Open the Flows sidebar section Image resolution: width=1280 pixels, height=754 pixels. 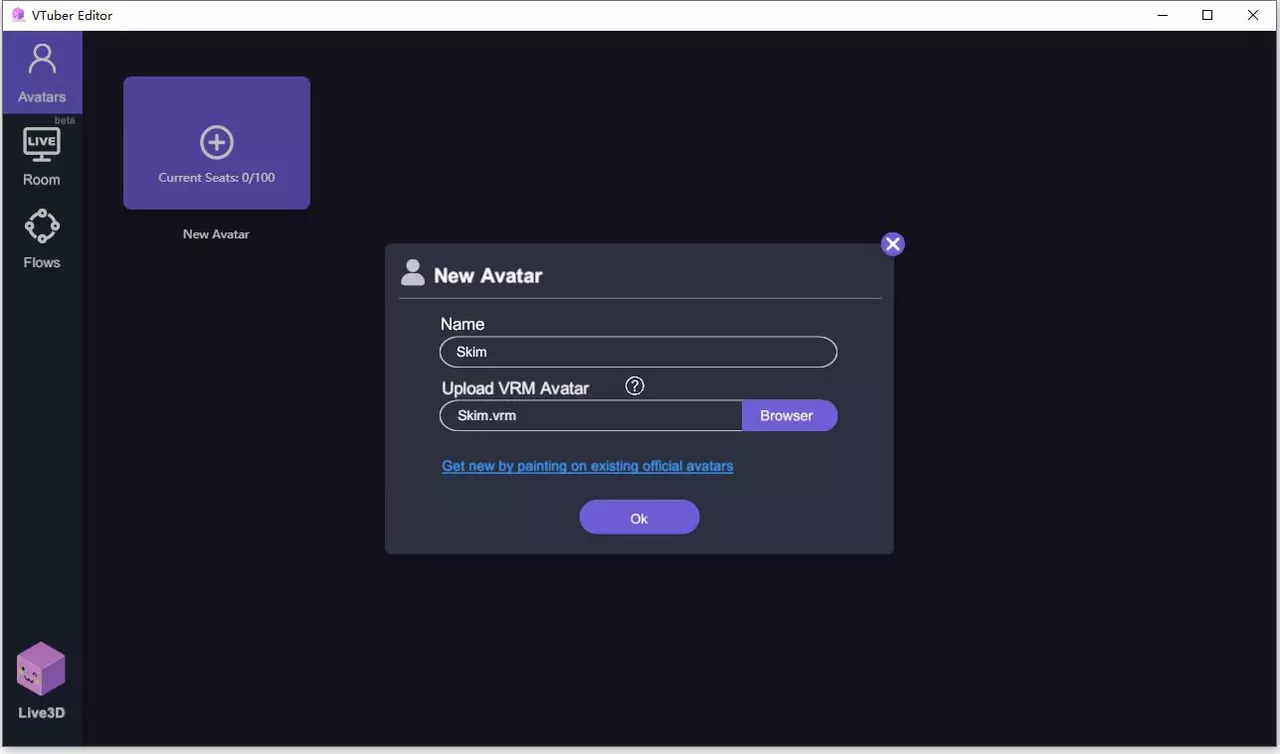[42, 239]
